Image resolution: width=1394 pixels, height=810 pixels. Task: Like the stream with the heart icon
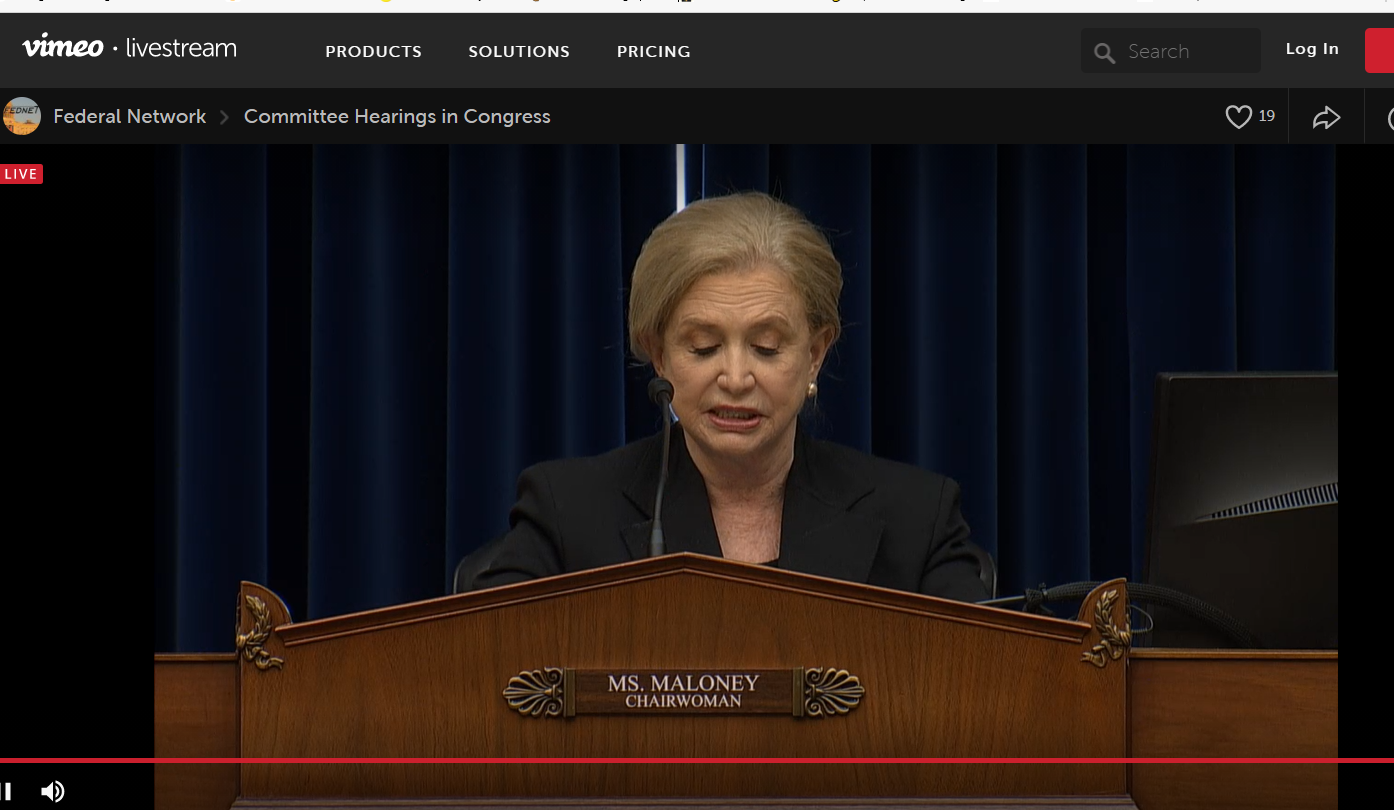point(1238,117)
